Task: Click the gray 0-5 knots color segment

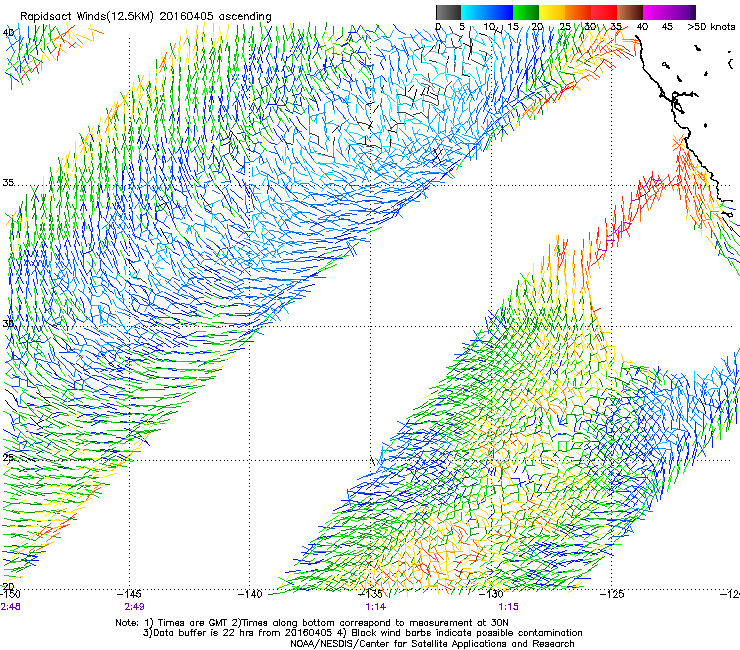Action: point(448,12)
